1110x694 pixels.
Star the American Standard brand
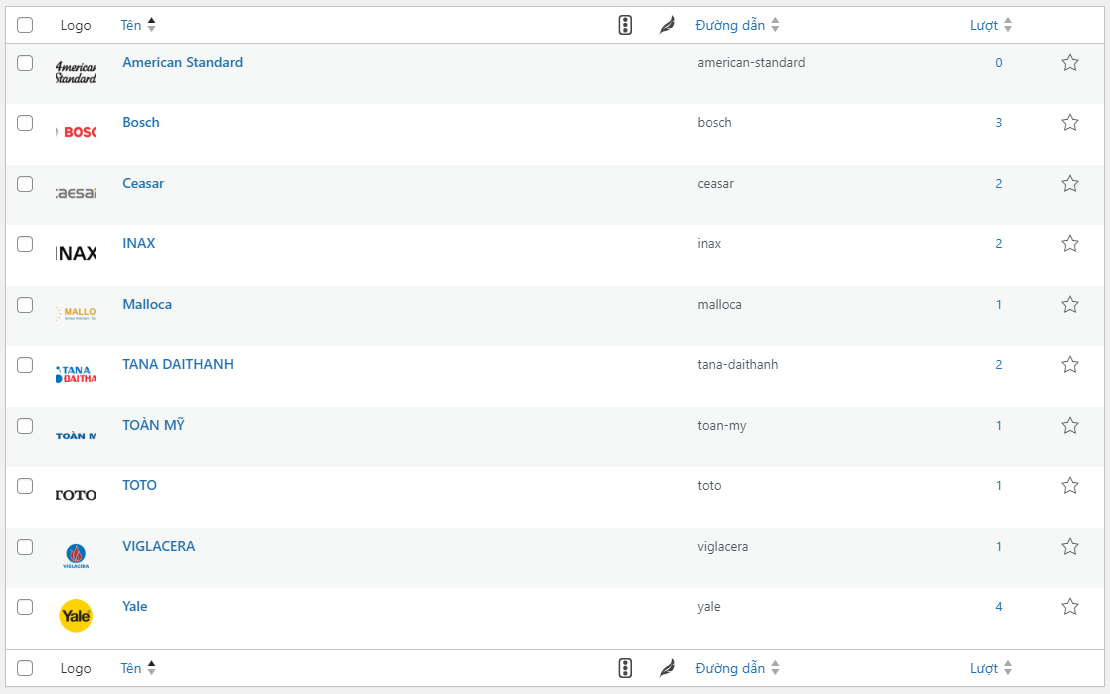click(1070, 62)
